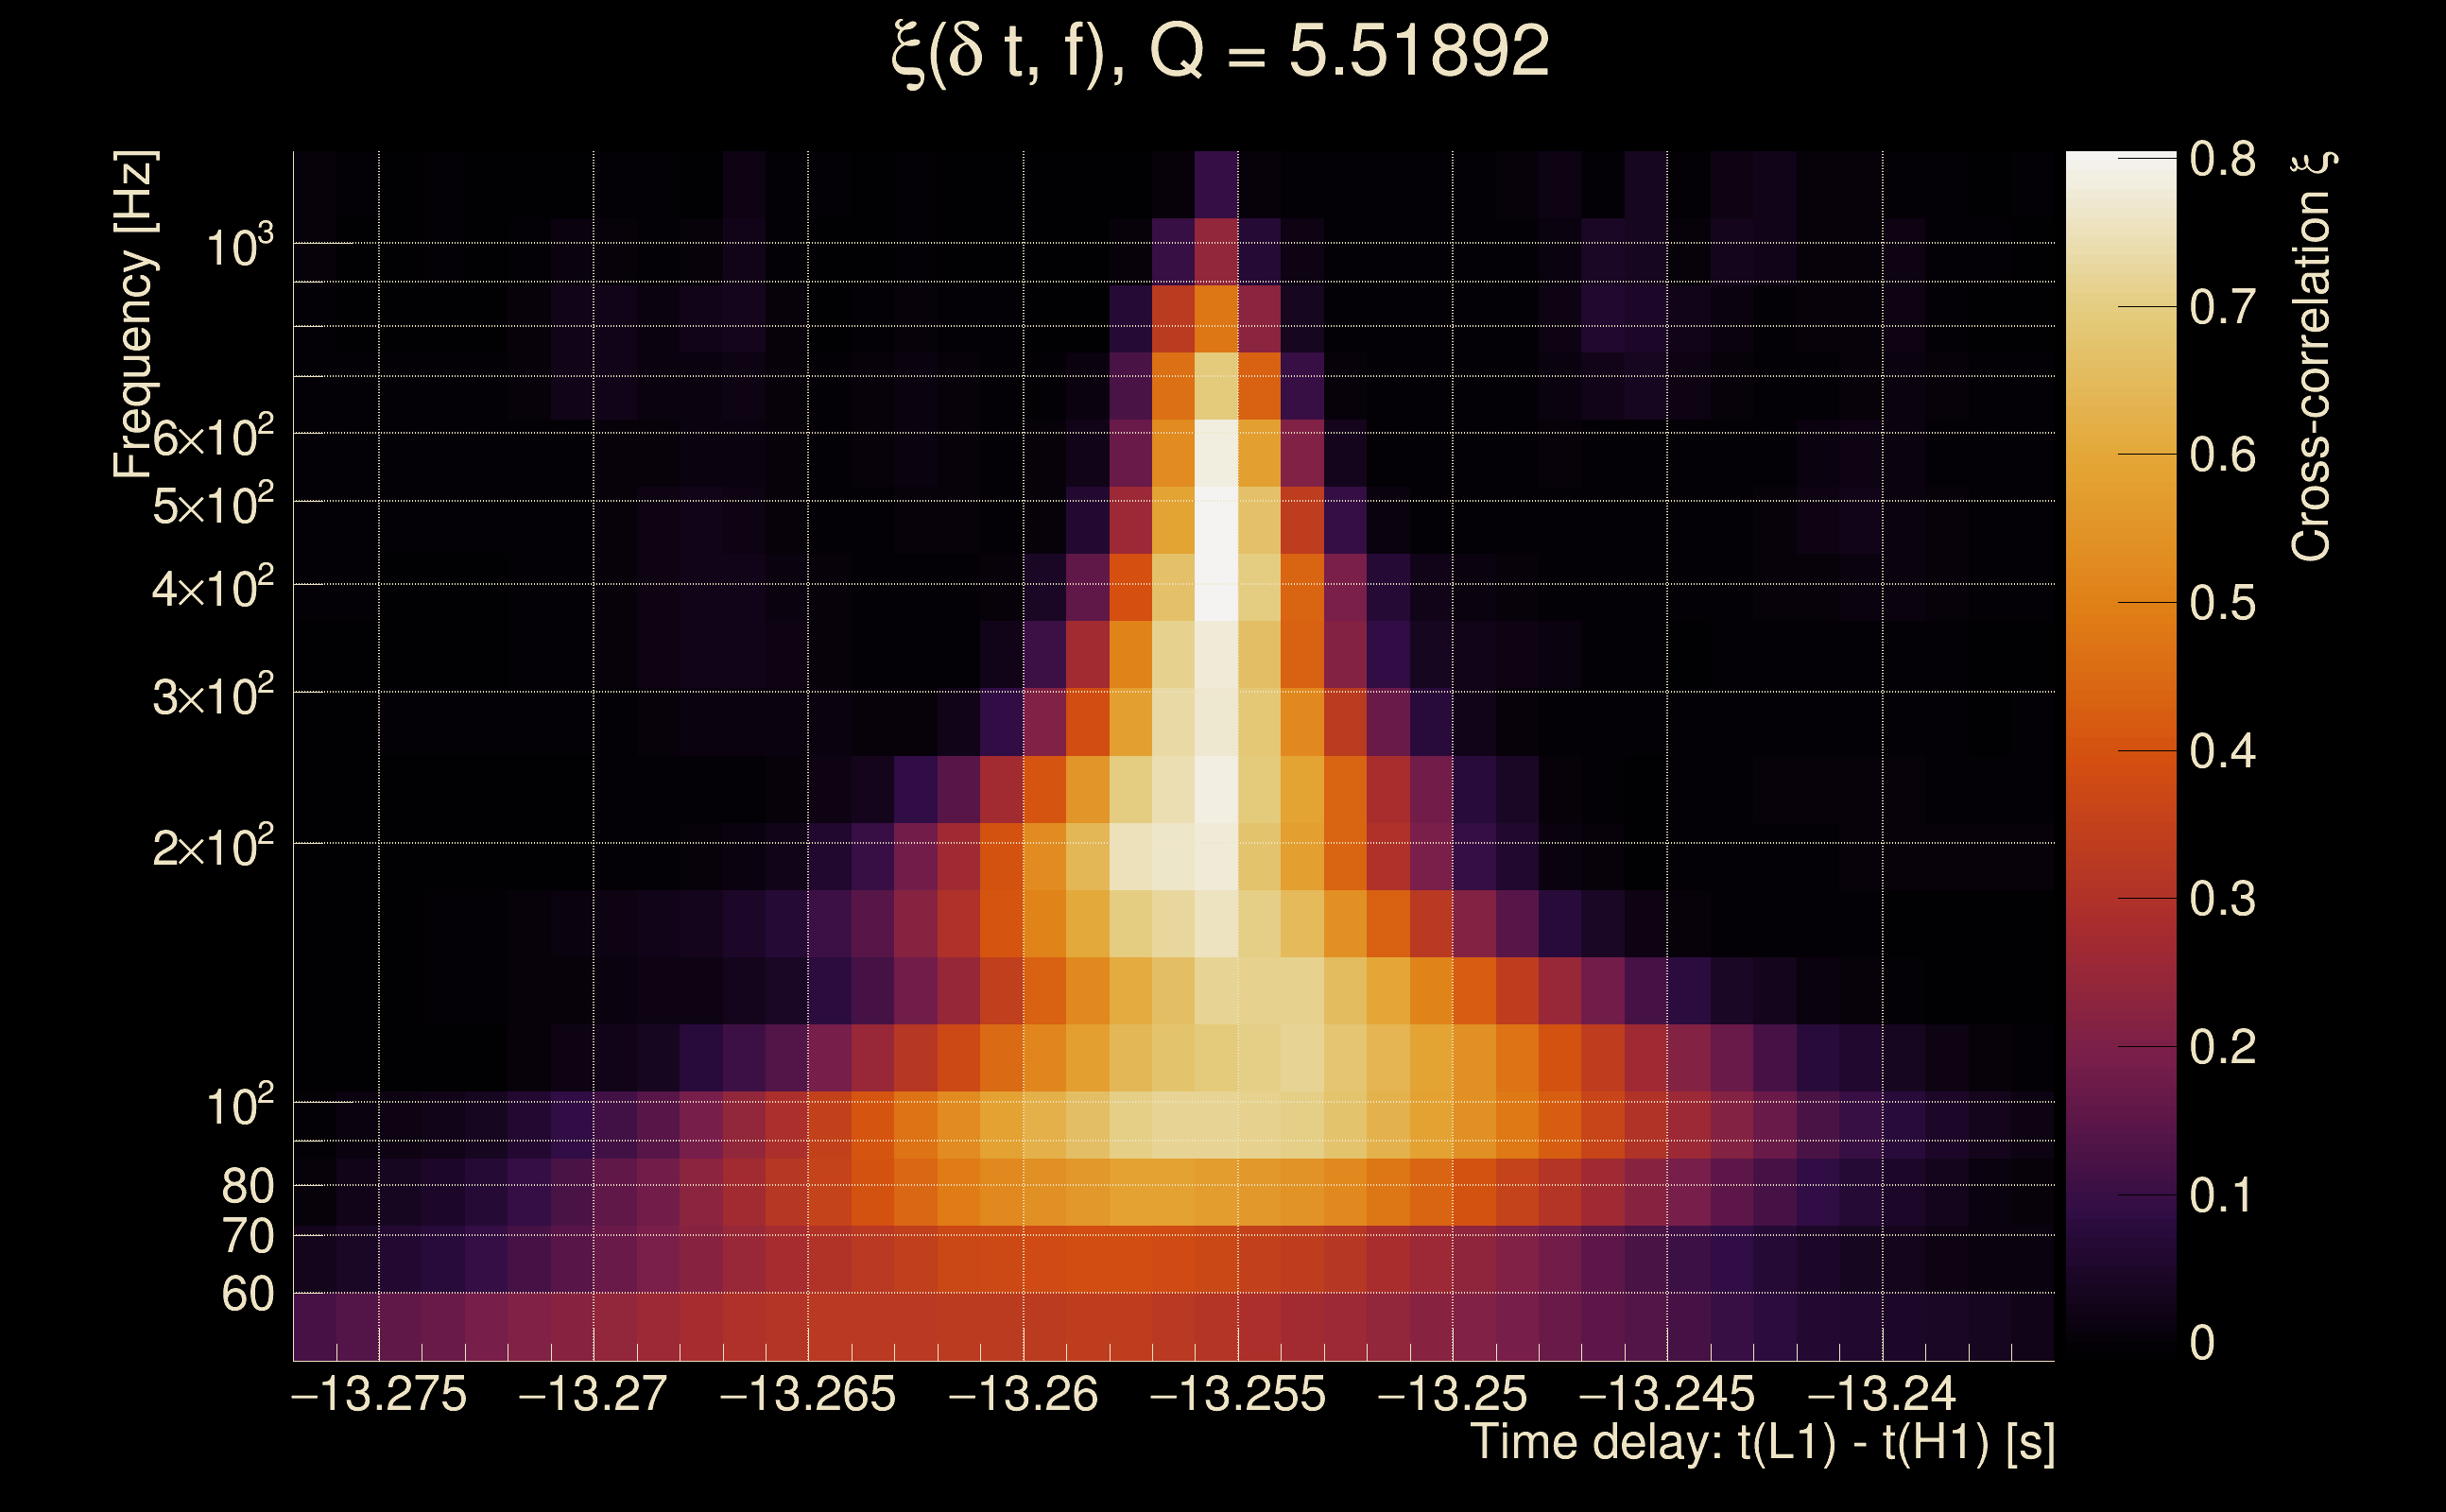
Task: Click the plot title showing Q = 5.51892
Action: pyautogui.click(x=1220, y=52)
